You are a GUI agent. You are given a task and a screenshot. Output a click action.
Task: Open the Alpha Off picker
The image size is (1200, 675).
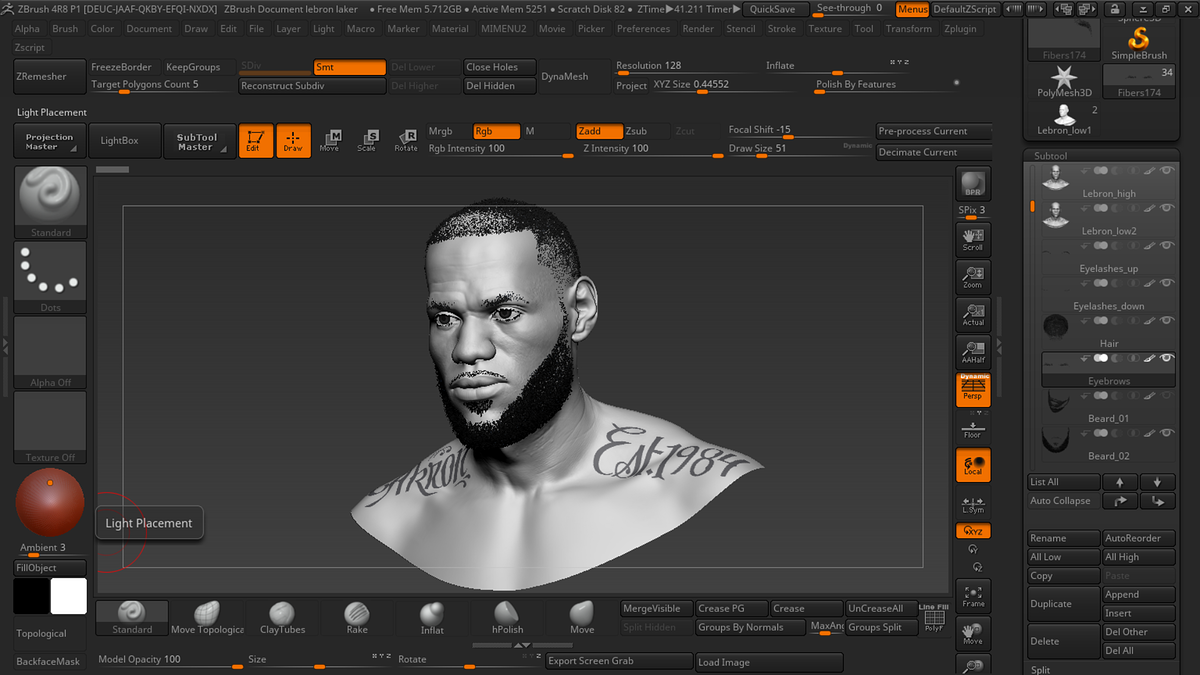pyautogui.click(x=50, y=352)
